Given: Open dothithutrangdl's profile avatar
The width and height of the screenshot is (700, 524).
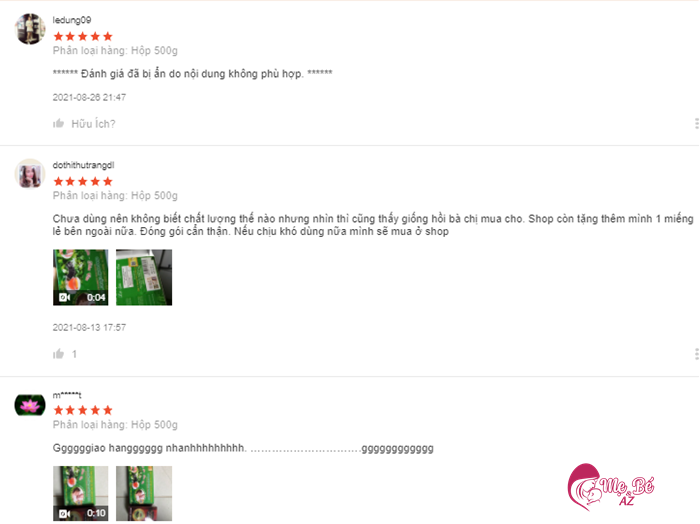Looking at the screenshot, I should coord(30,174).
